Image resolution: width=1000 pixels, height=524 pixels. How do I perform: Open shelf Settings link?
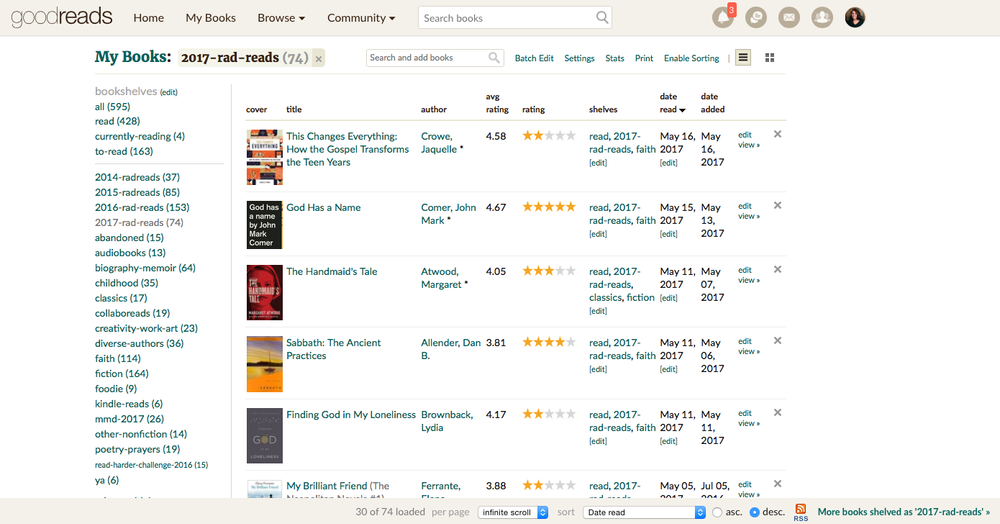[x=579, y=58]
